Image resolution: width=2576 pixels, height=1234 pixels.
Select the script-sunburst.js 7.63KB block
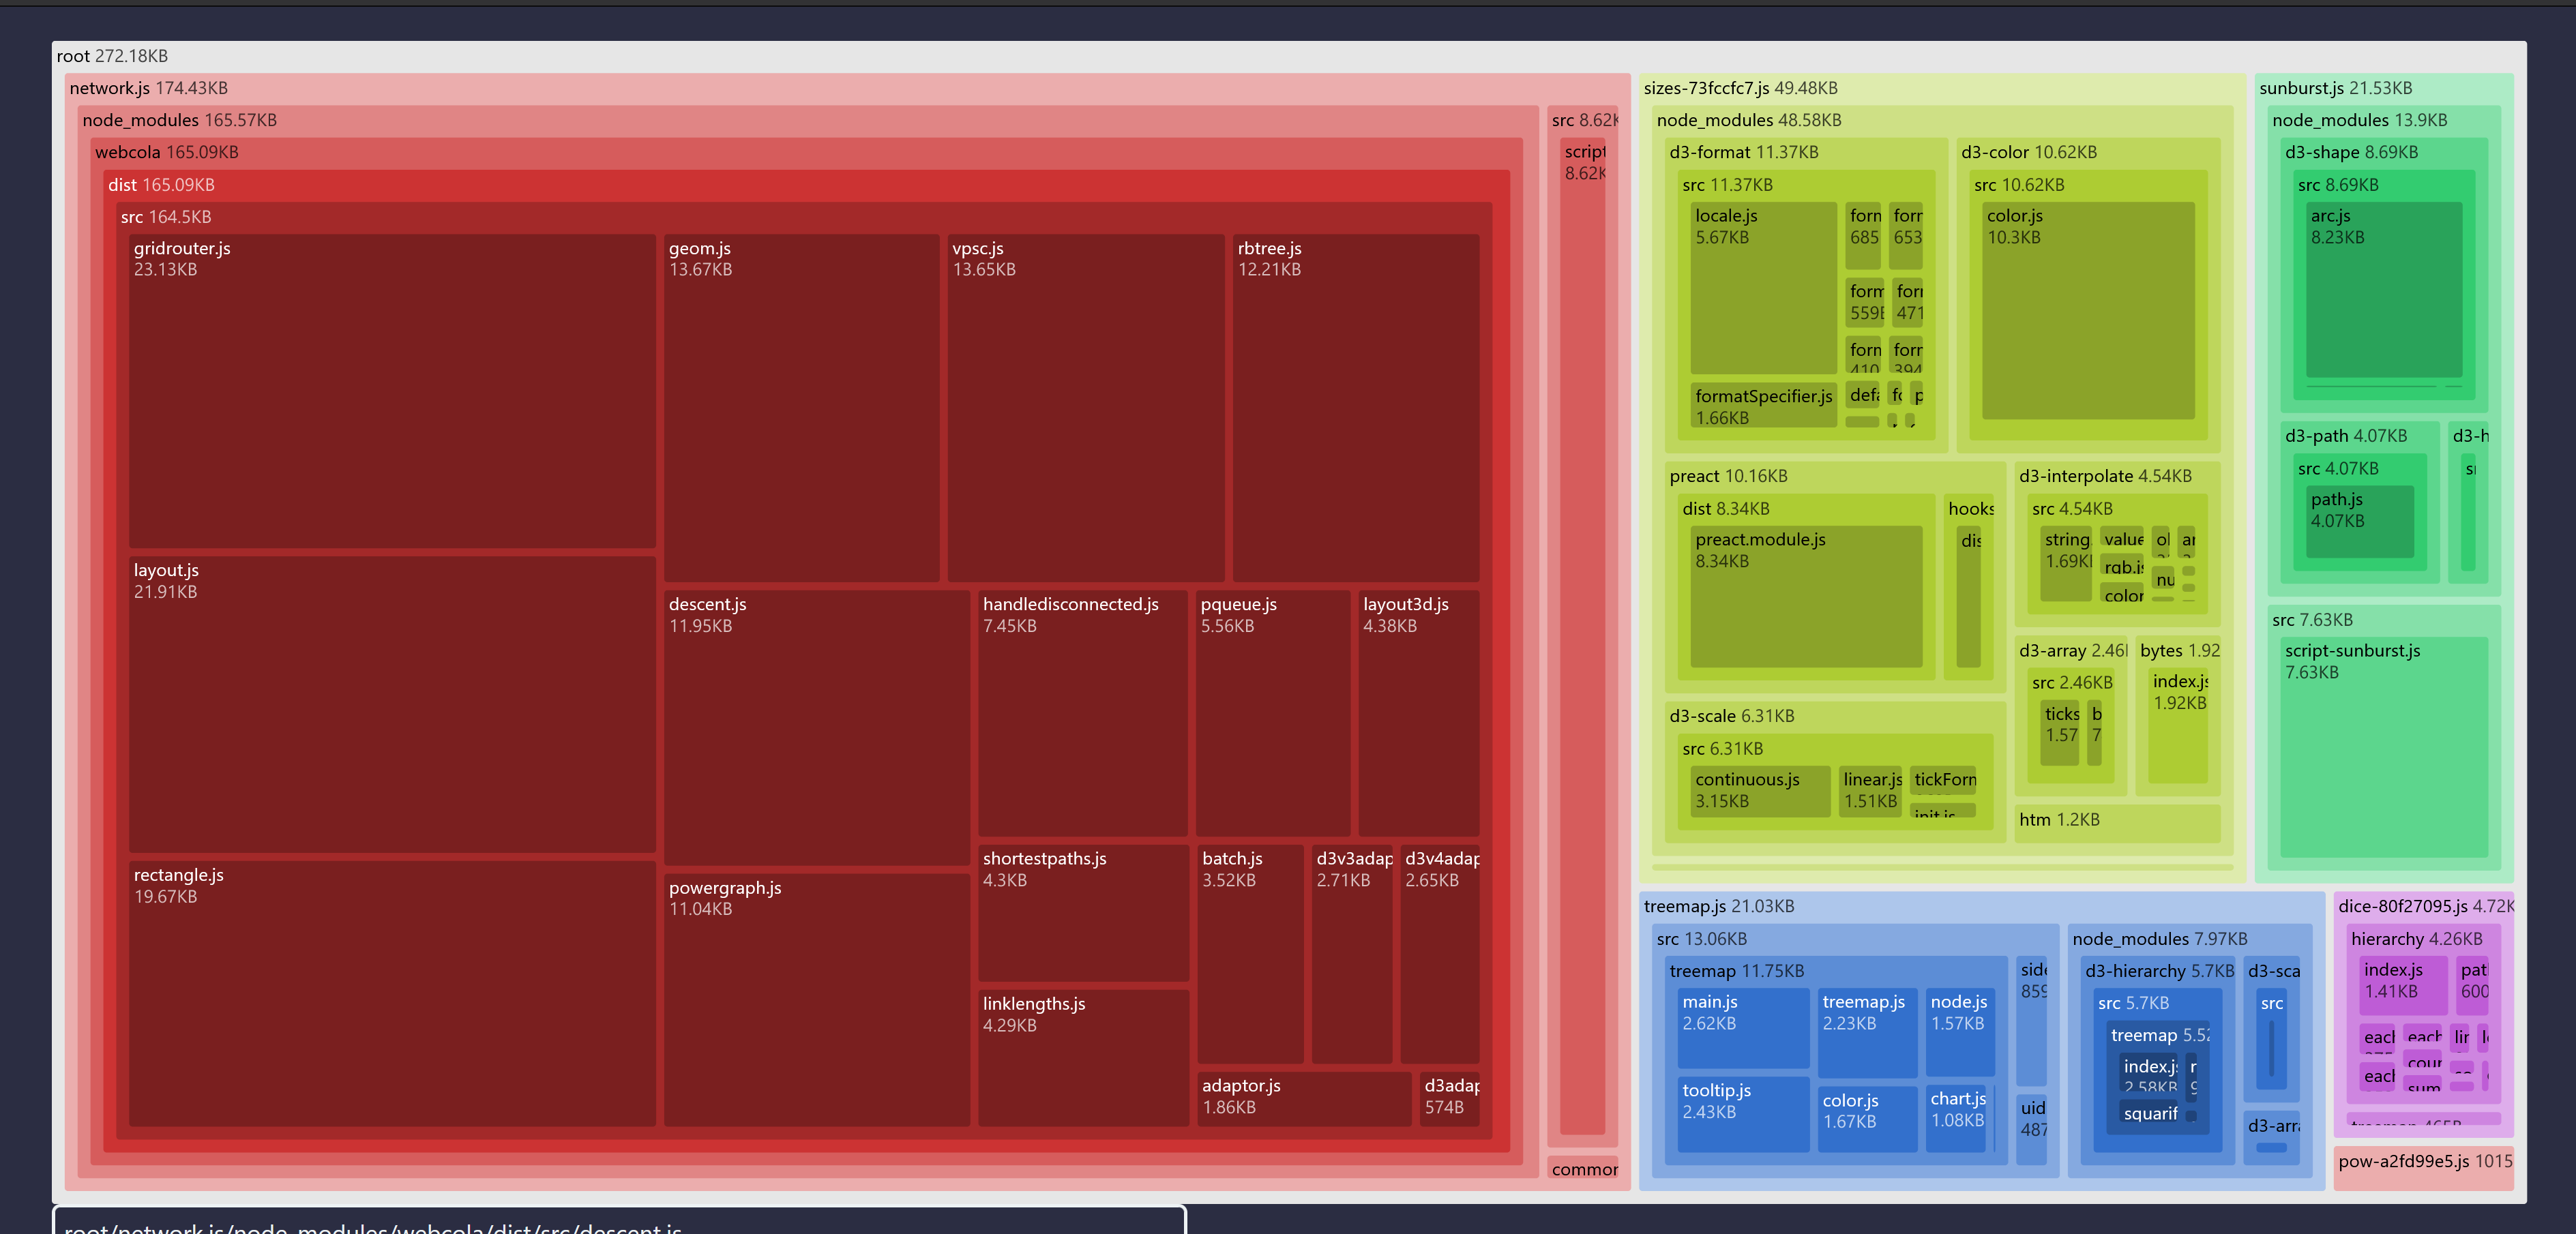[2384, 747]
